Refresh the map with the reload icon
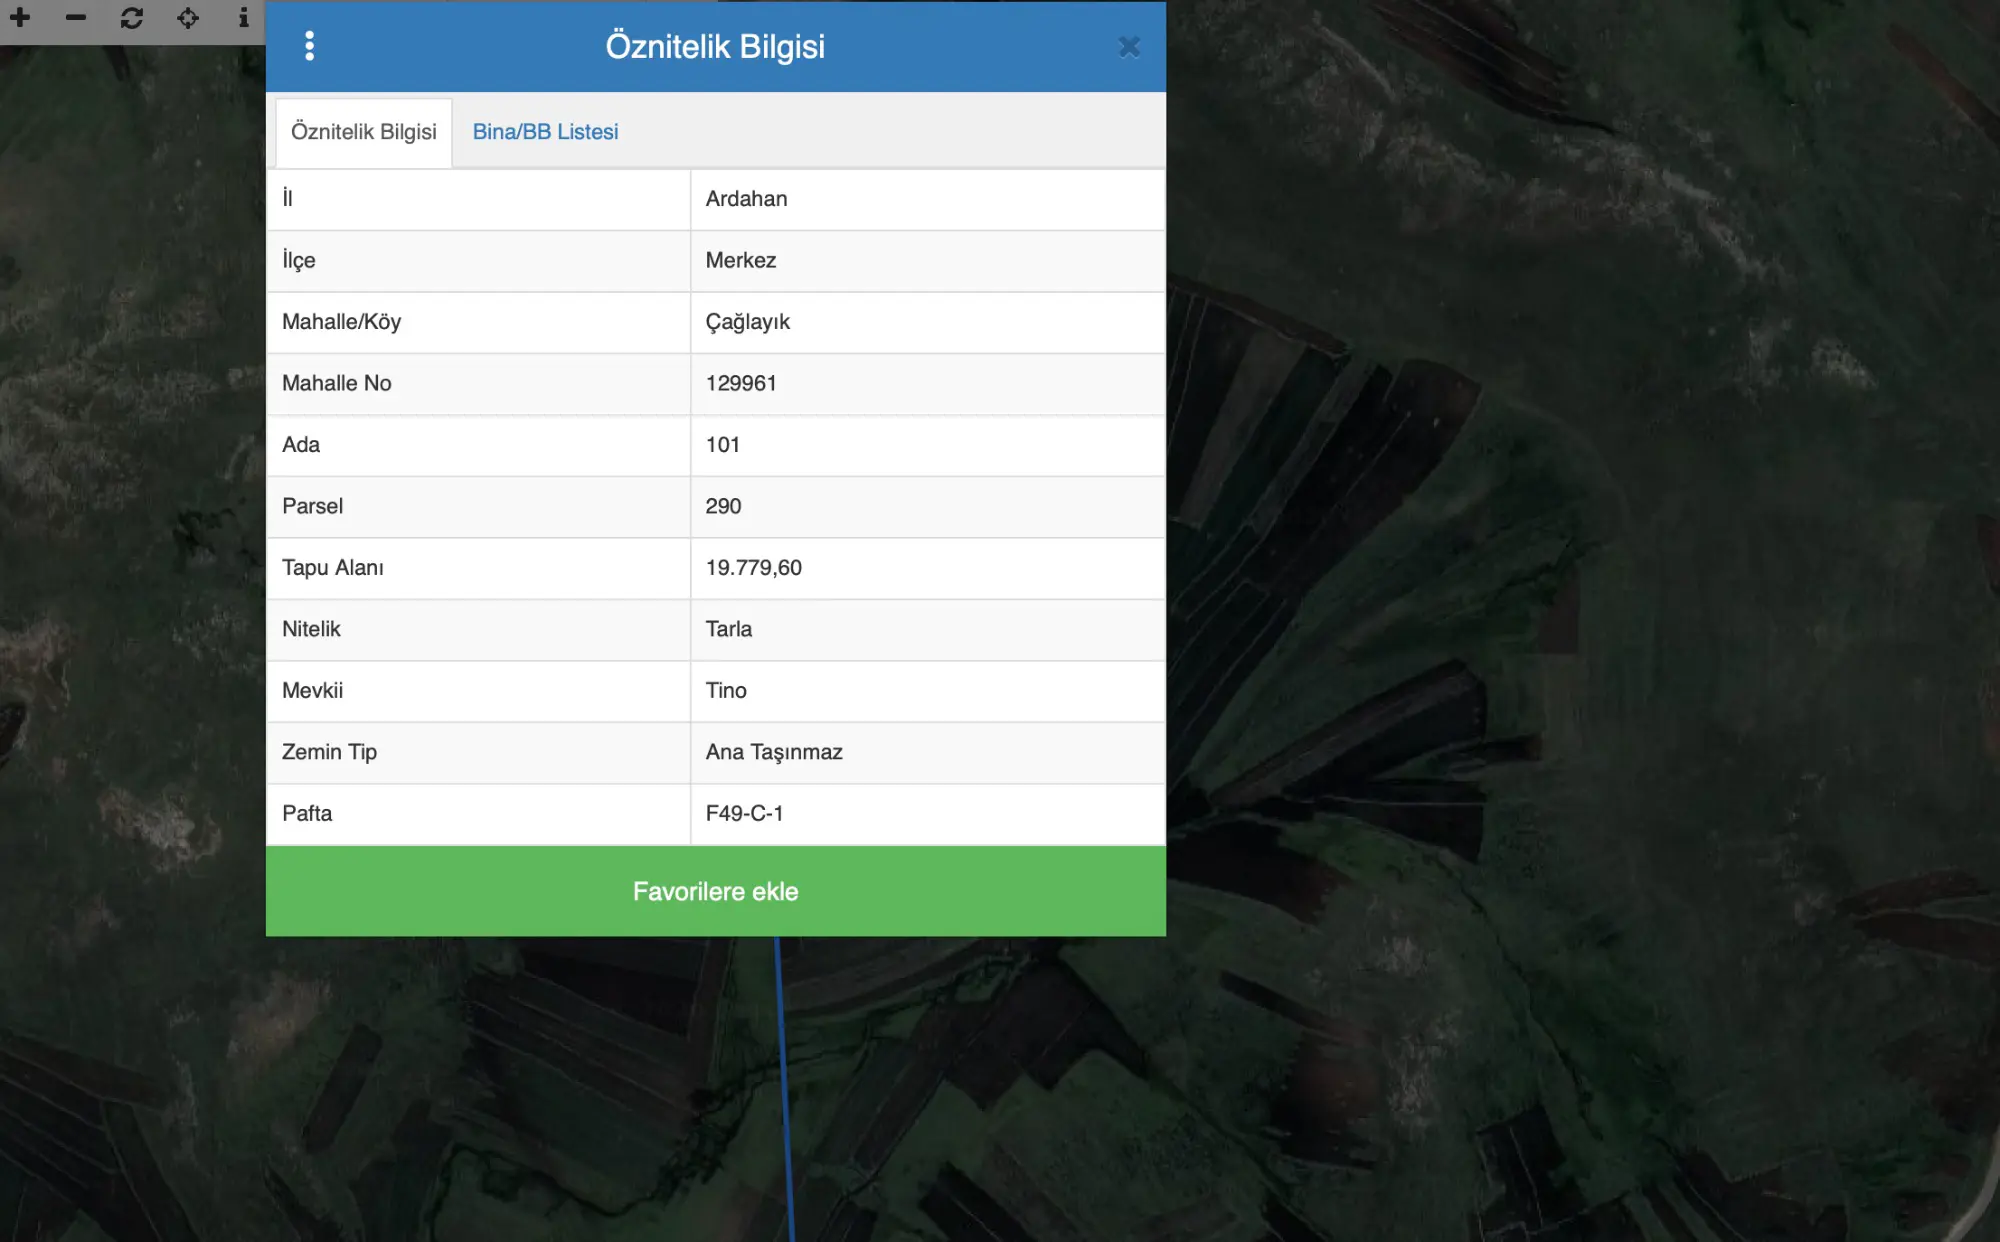2000x1242 pixels. (132, 18)
